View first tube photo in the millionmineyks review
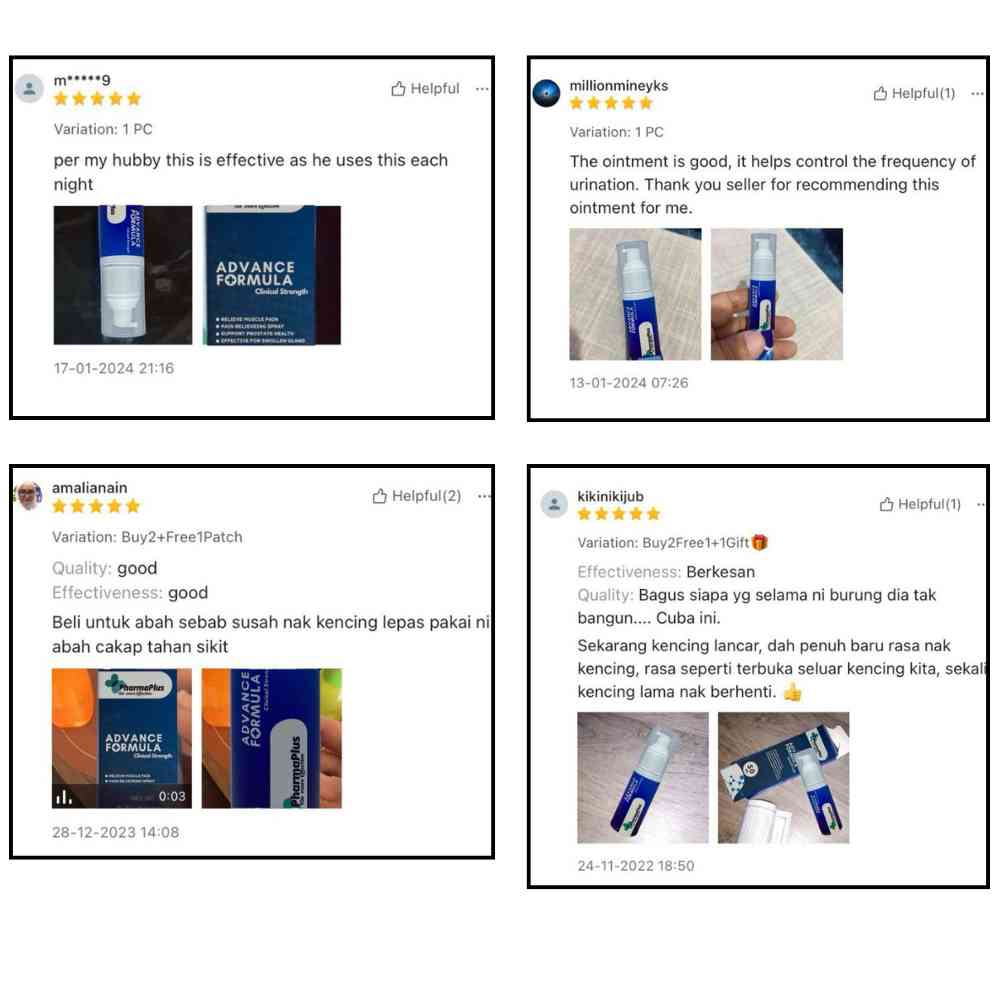 (635, 294)
